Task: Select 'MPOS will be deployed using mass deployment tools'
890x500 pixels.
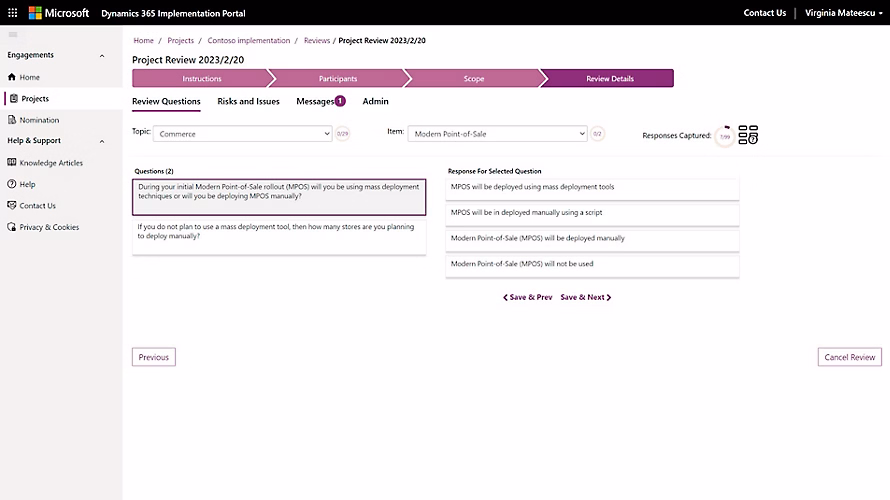Action: [x=592, y=187]
